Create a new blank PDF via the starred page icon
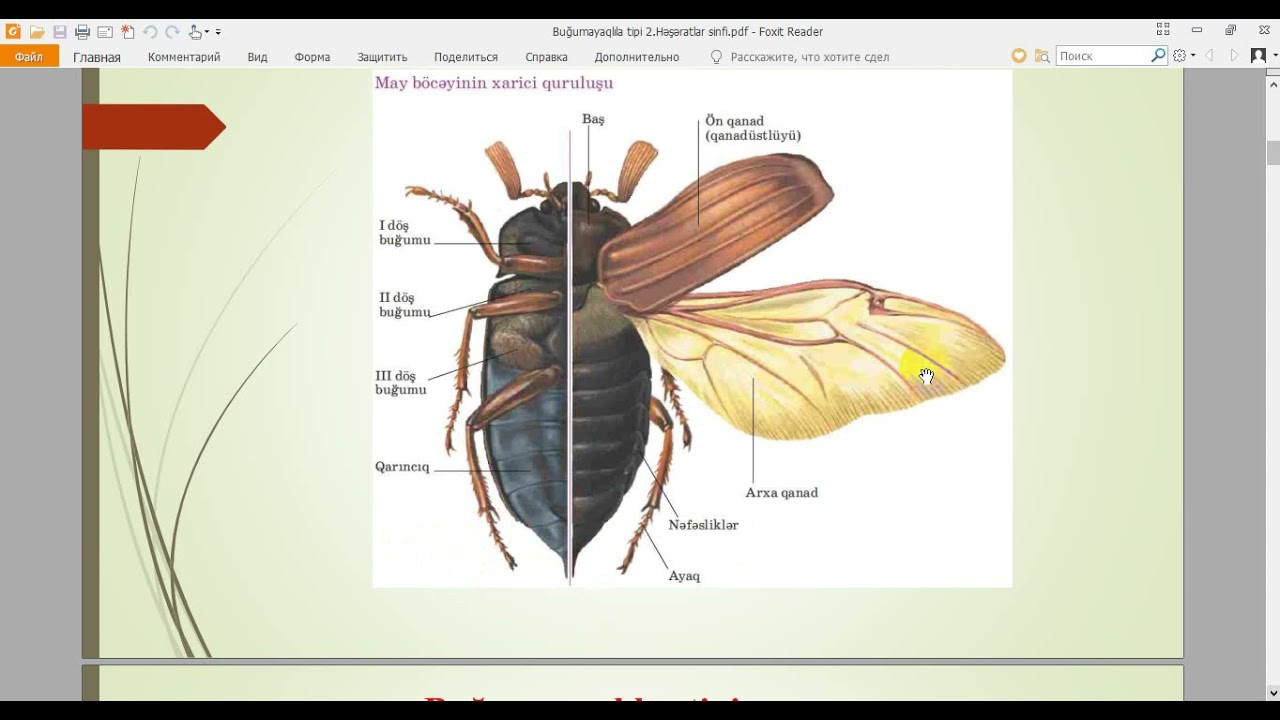This screenshot has width=1280, height=720. [x=128, y=32]
